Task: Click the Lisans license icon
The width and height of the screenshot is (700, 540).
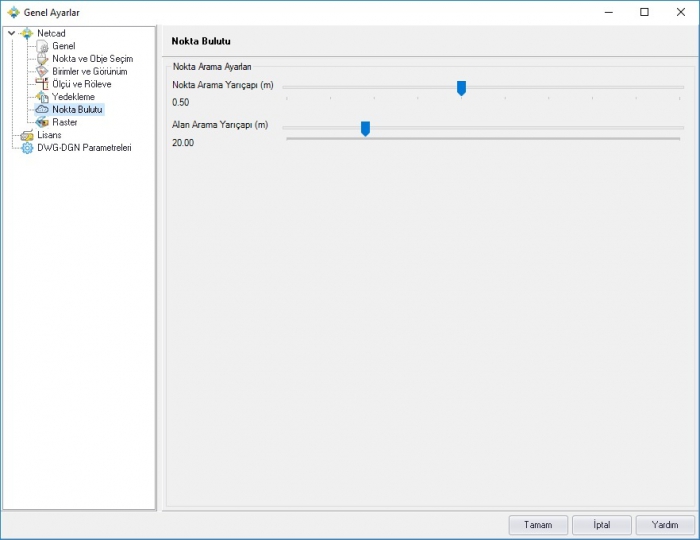Action: click(x=27, y=135)
